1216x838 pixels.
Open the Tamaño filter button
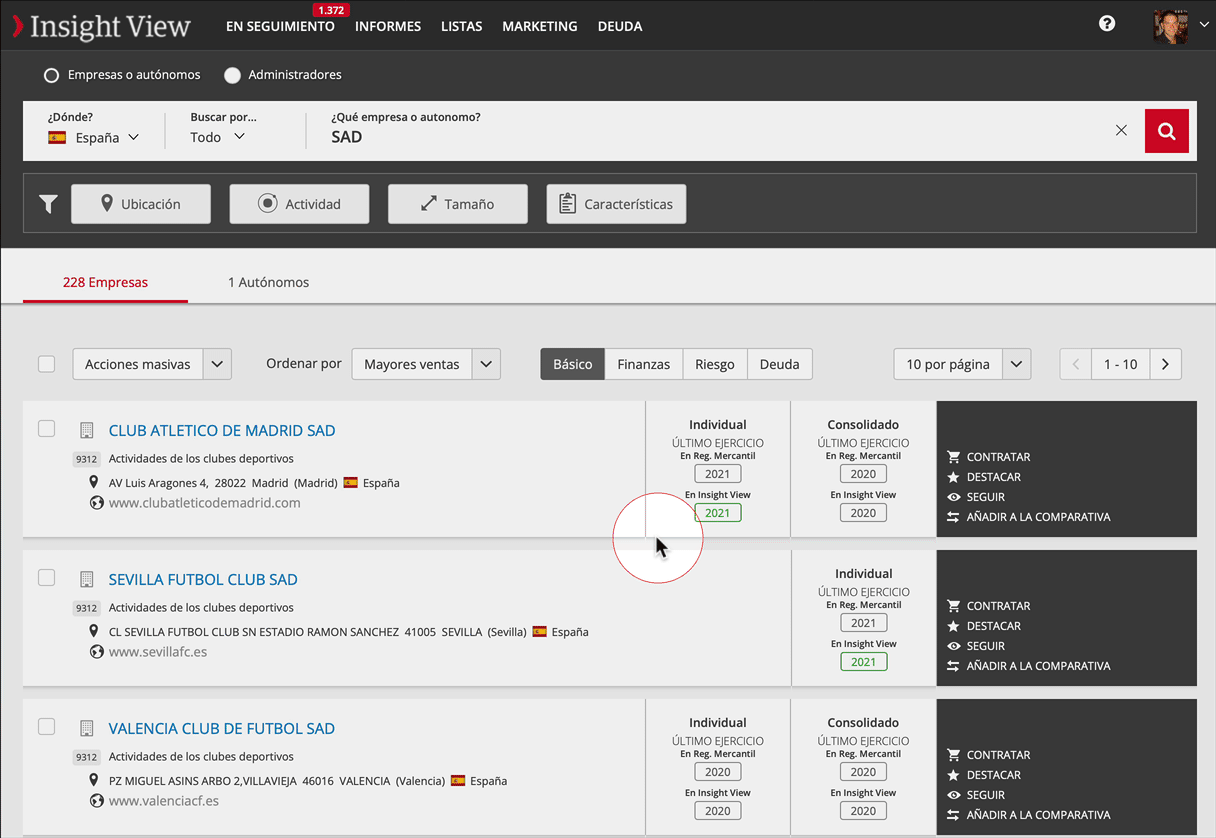click(x=458, y=204)
